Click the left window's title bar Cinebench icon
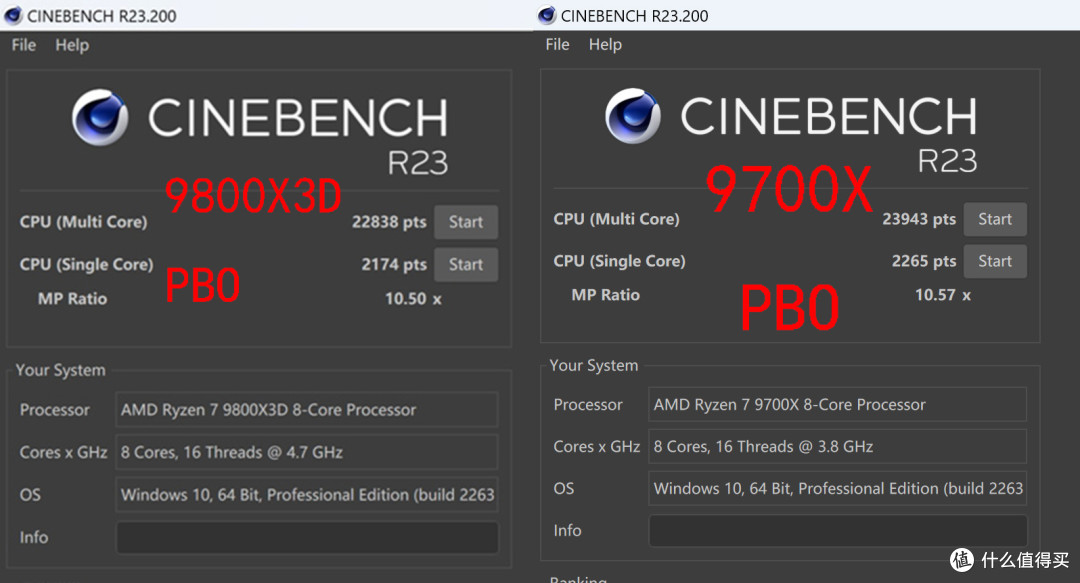The width and height of the screenshot is (1080, 583). tap(12, 15)
